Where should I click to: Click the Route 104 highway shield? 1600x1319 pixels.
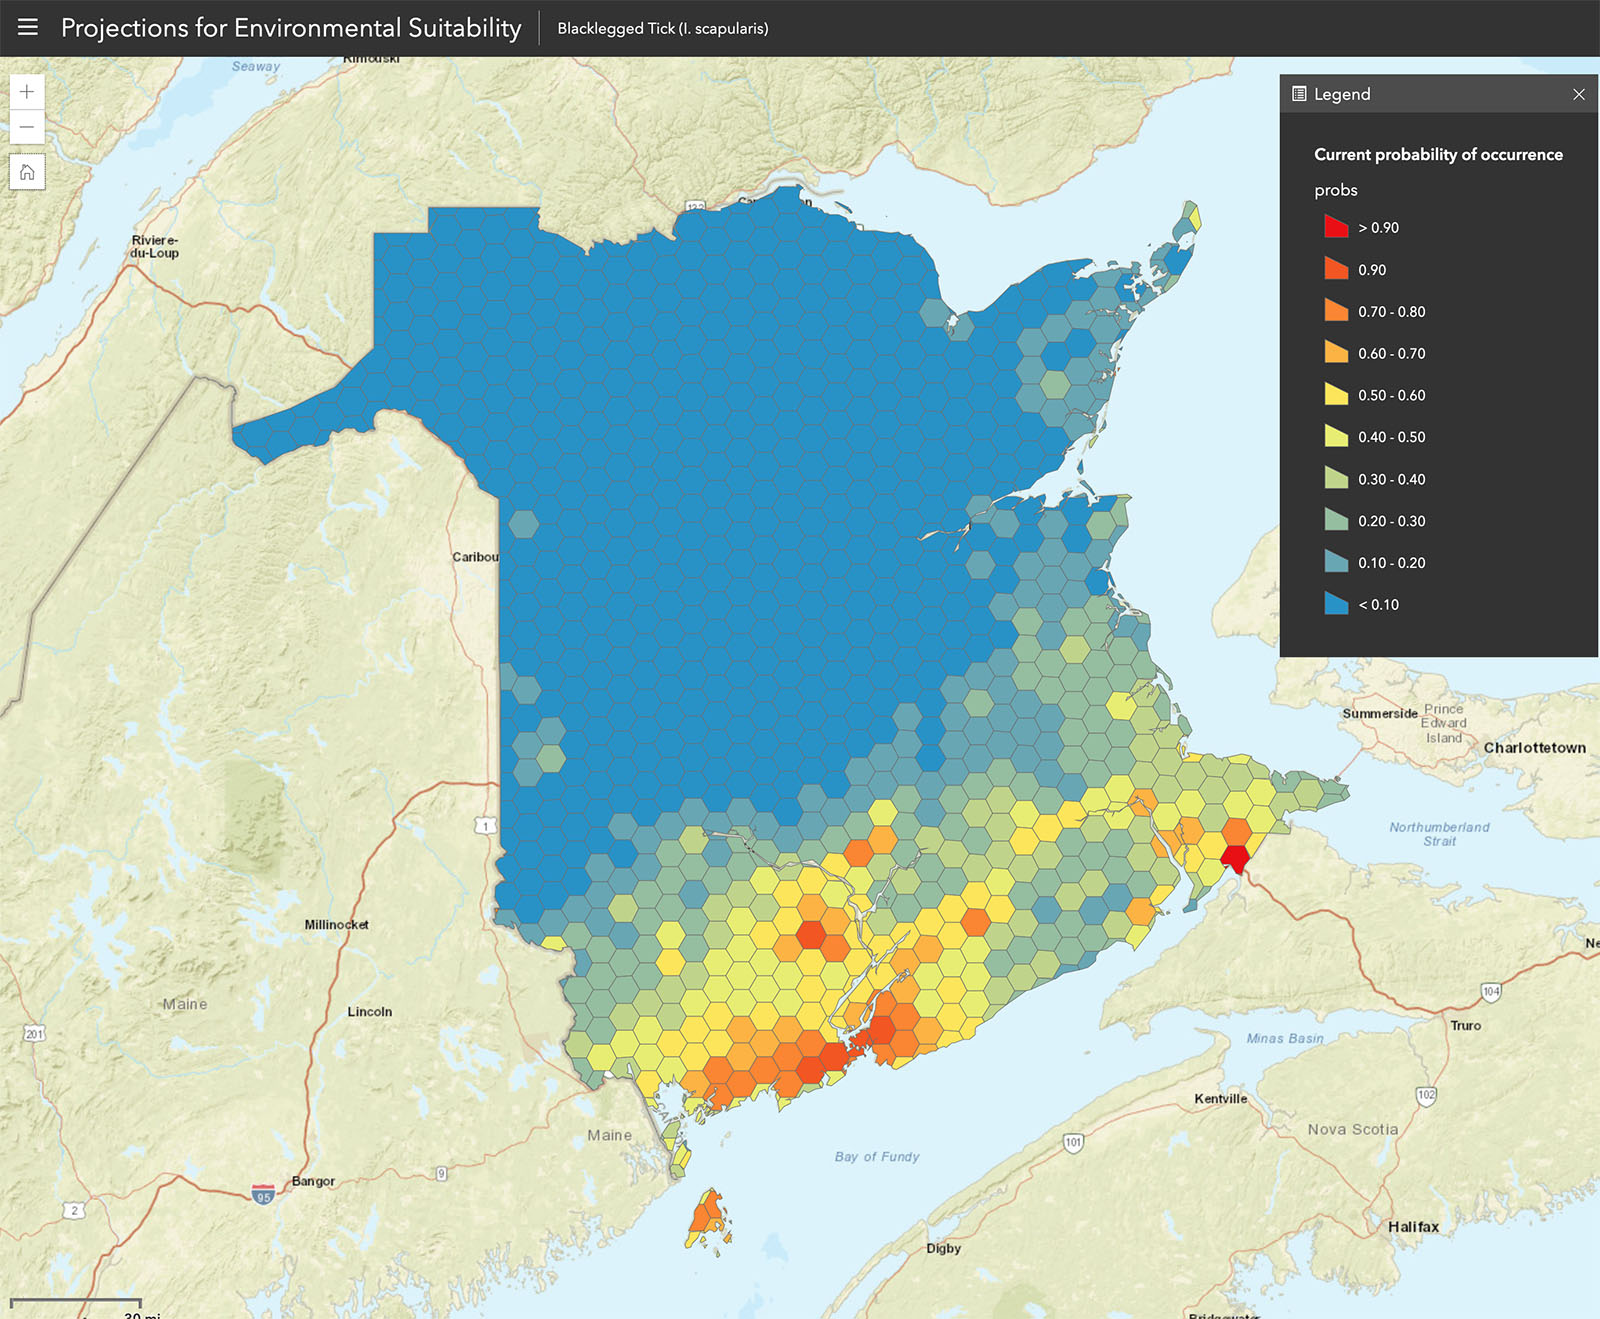[x=1491, y=992]
